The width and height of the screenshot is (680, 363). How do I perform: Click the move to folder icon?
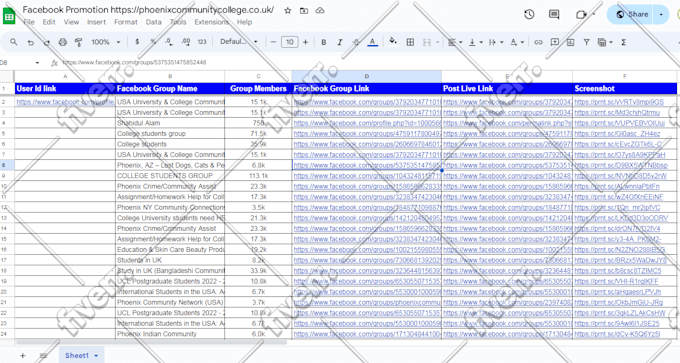[304, 10]
